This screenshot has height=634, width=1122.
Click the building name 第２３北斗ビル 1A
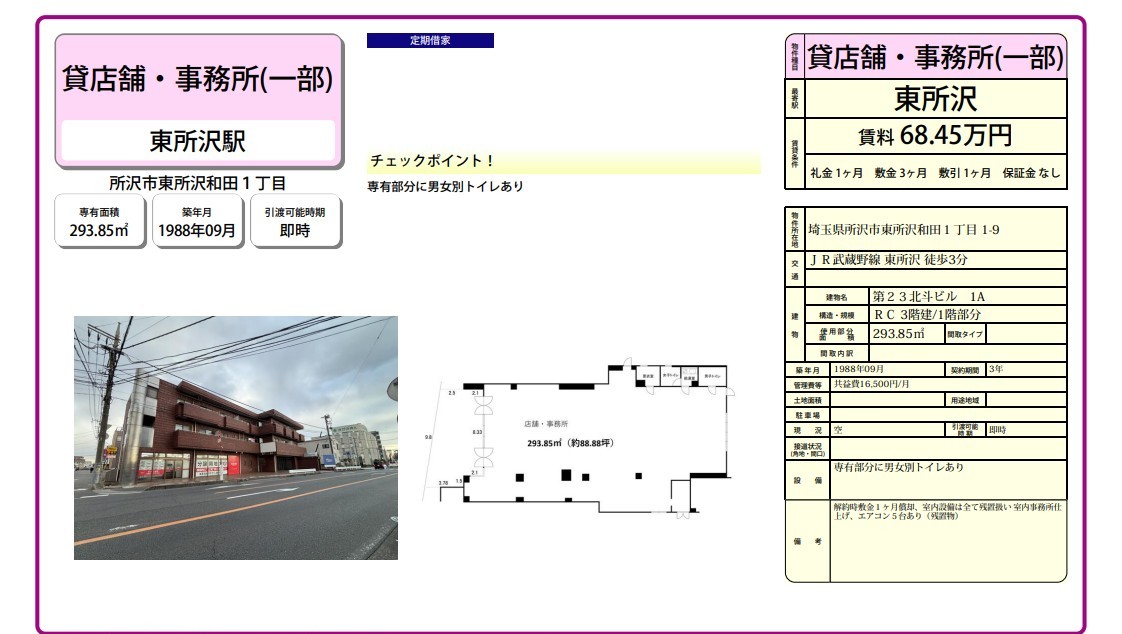click(930, 297)
